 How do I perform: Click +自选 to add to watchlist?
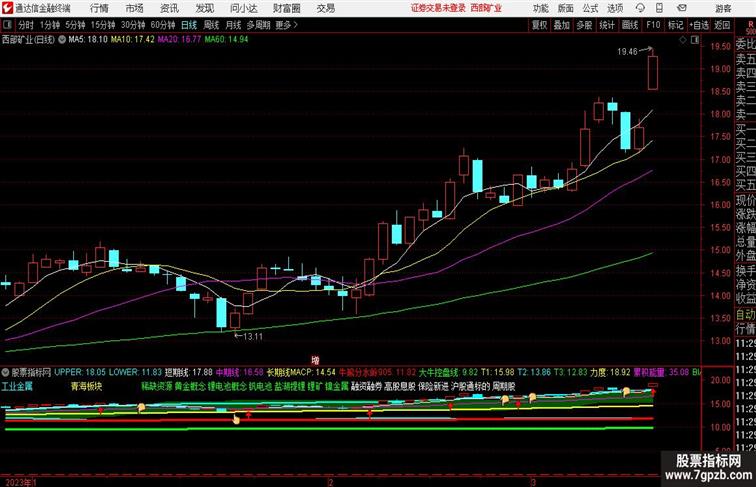[x=699, y=25]
